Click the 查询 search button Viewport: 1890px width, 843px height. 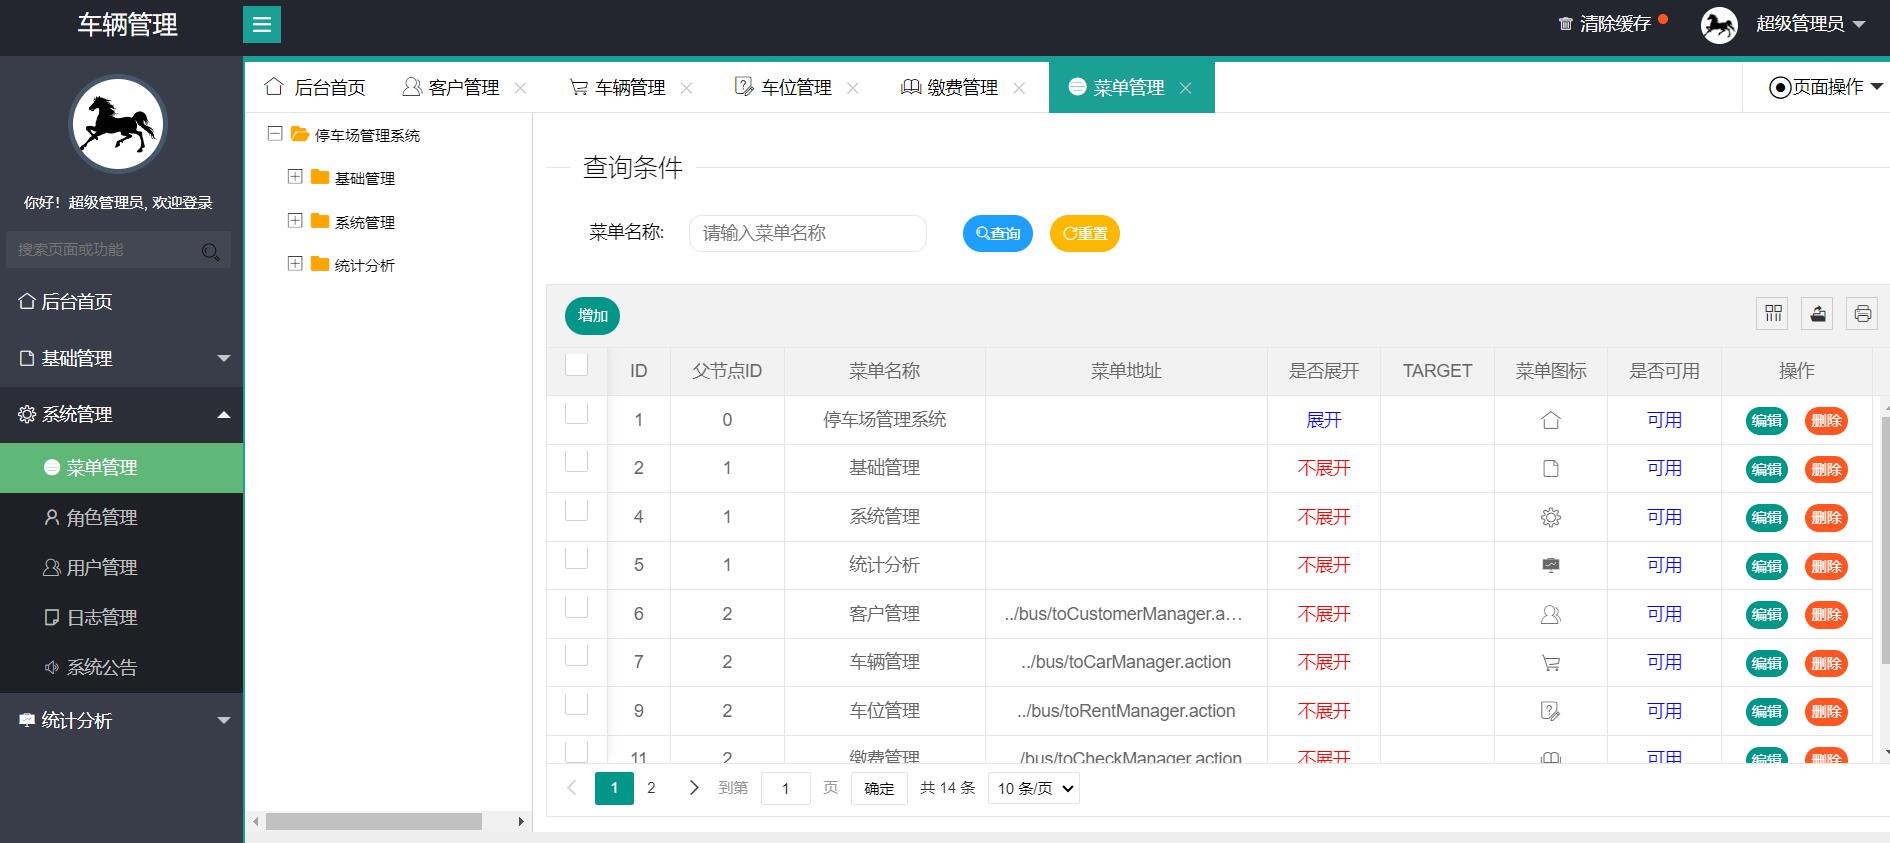pyautogui.click(x=998, y=233)
